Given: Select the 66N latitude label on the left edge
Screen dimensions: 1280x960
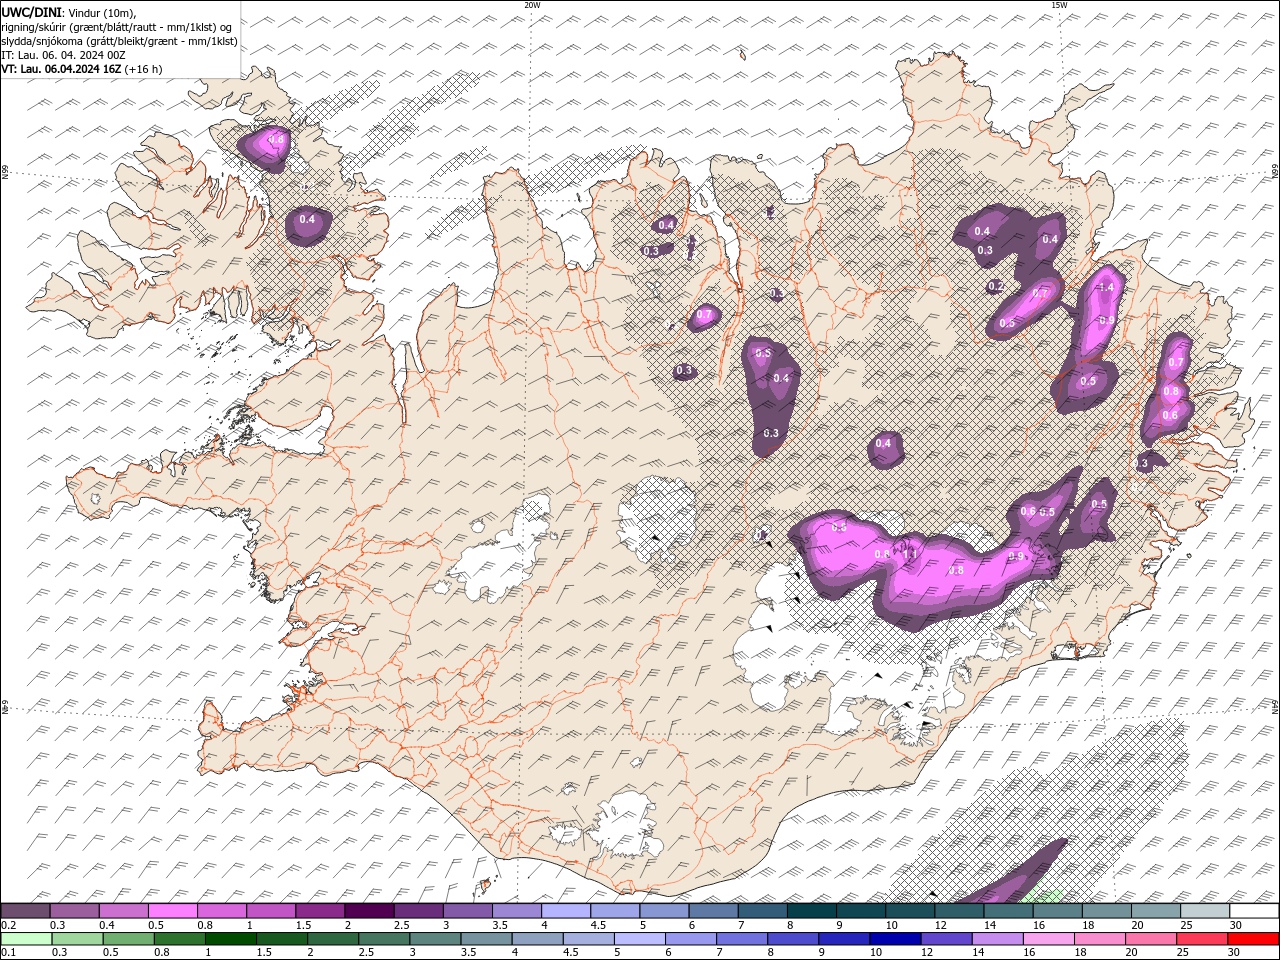Looking at the screenshot, I should [5, 173].
